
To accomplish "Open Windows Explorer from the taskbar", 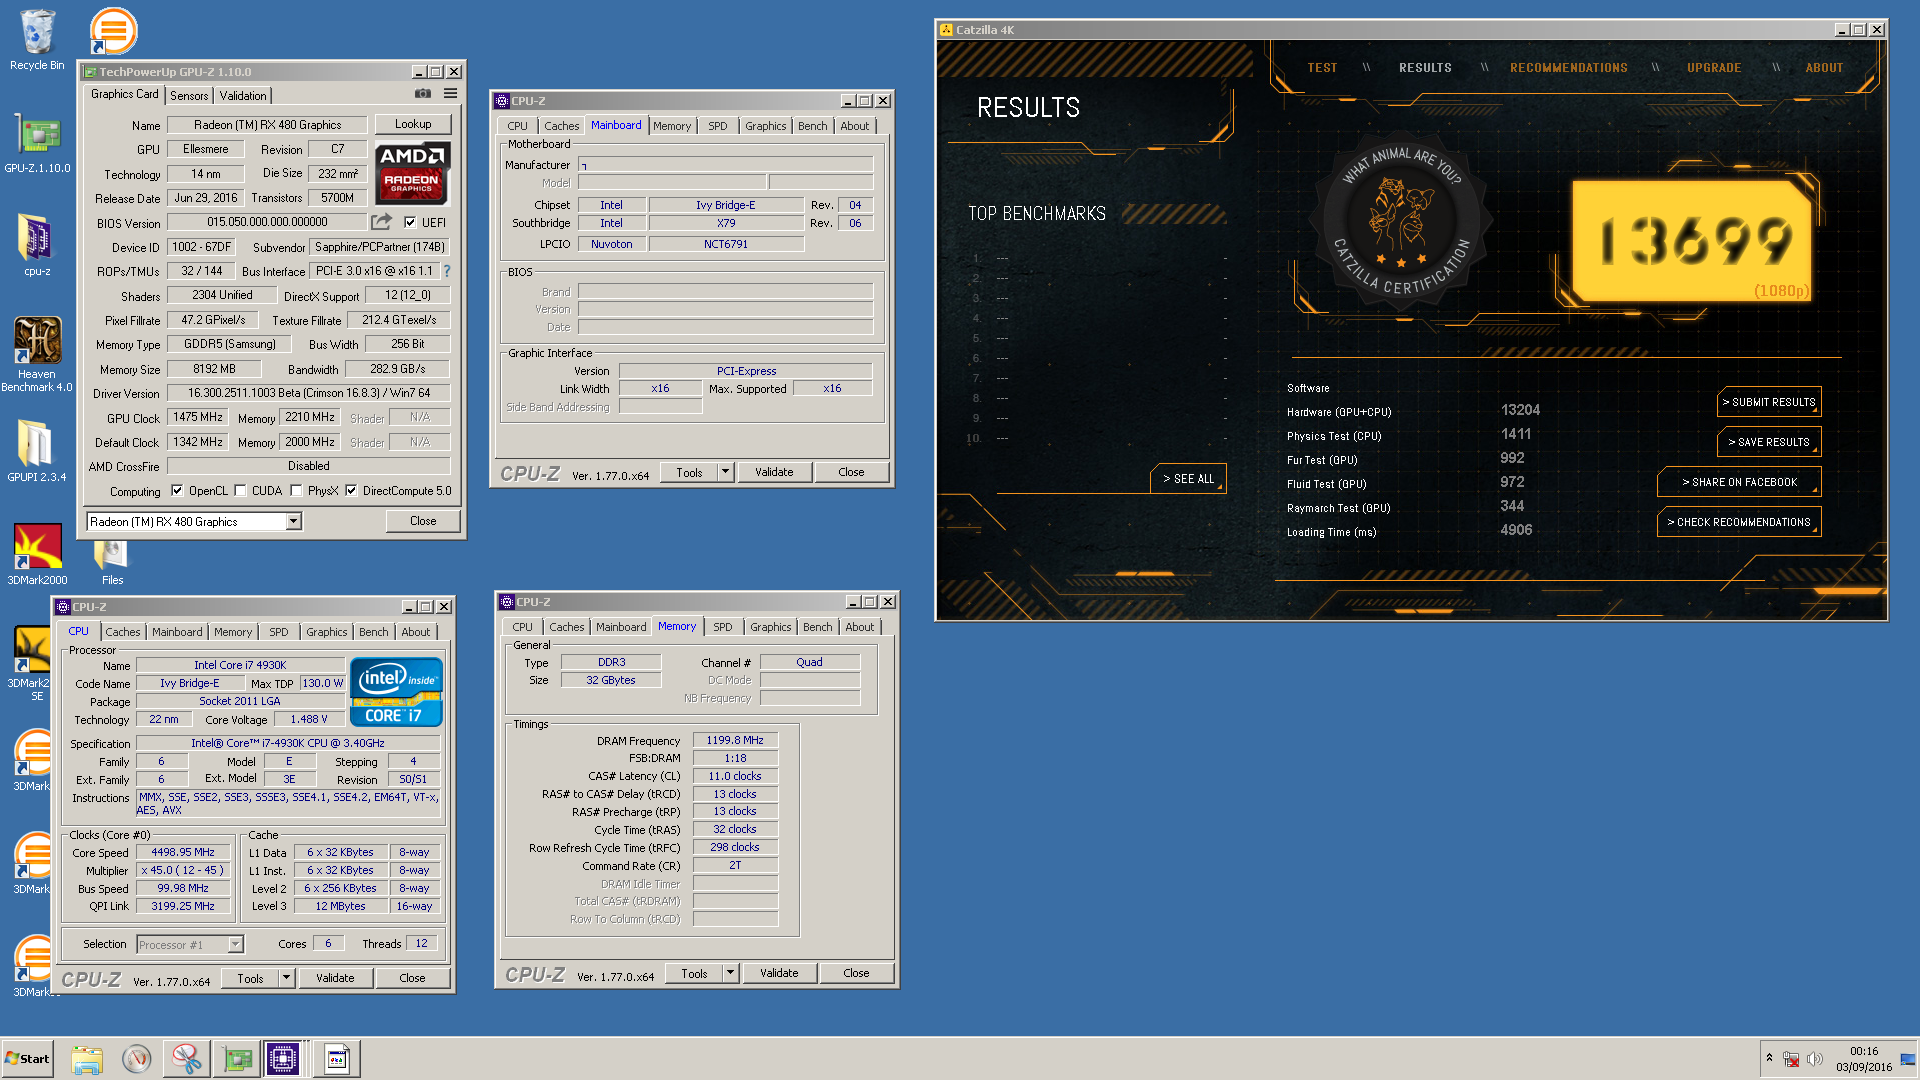I will (87, 1059).
